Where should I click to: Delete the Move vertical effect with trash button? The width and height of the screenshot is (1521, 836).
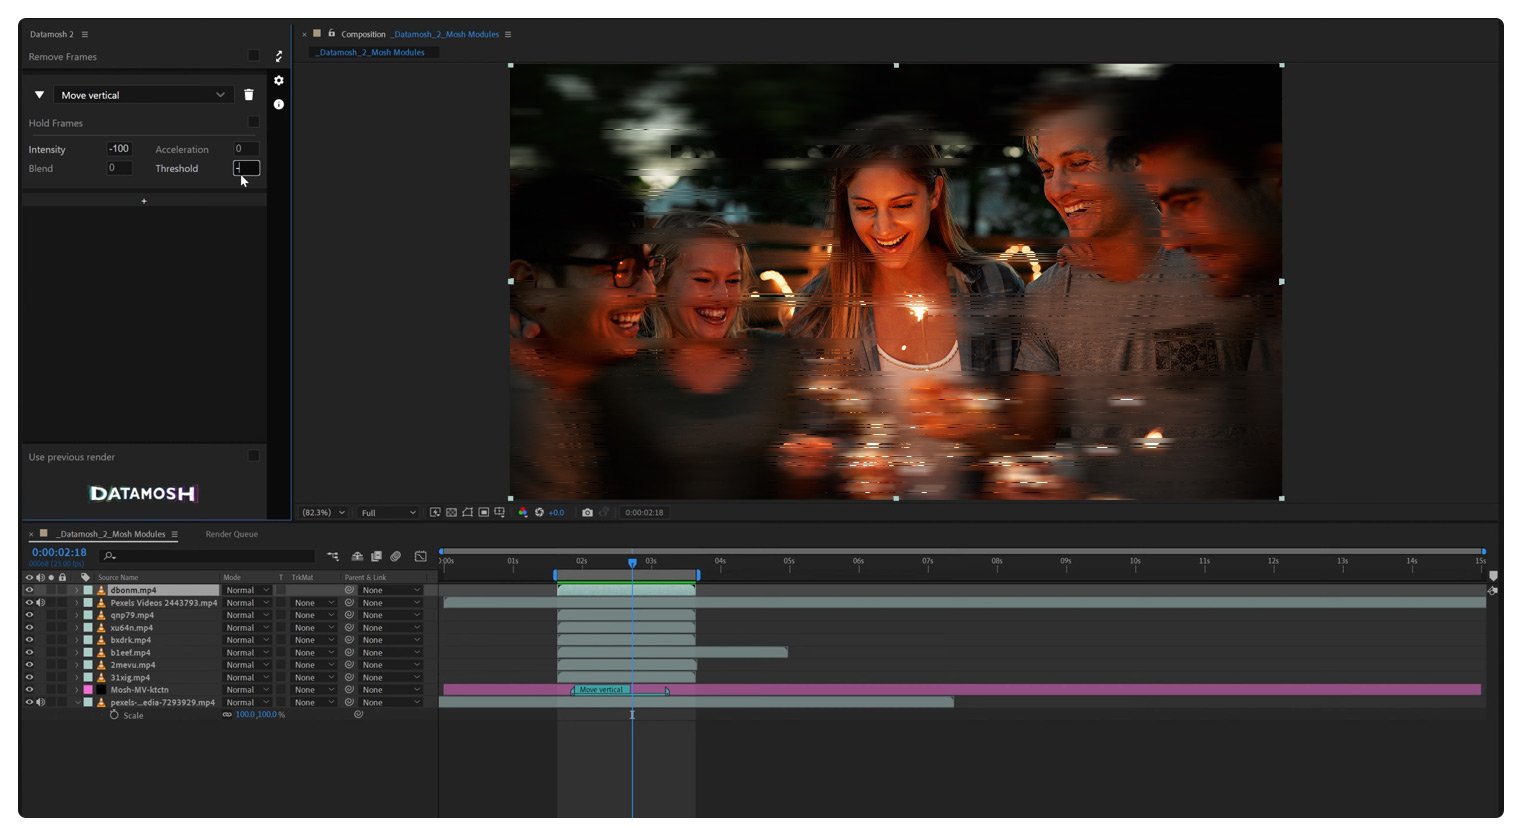coord(248,94)
